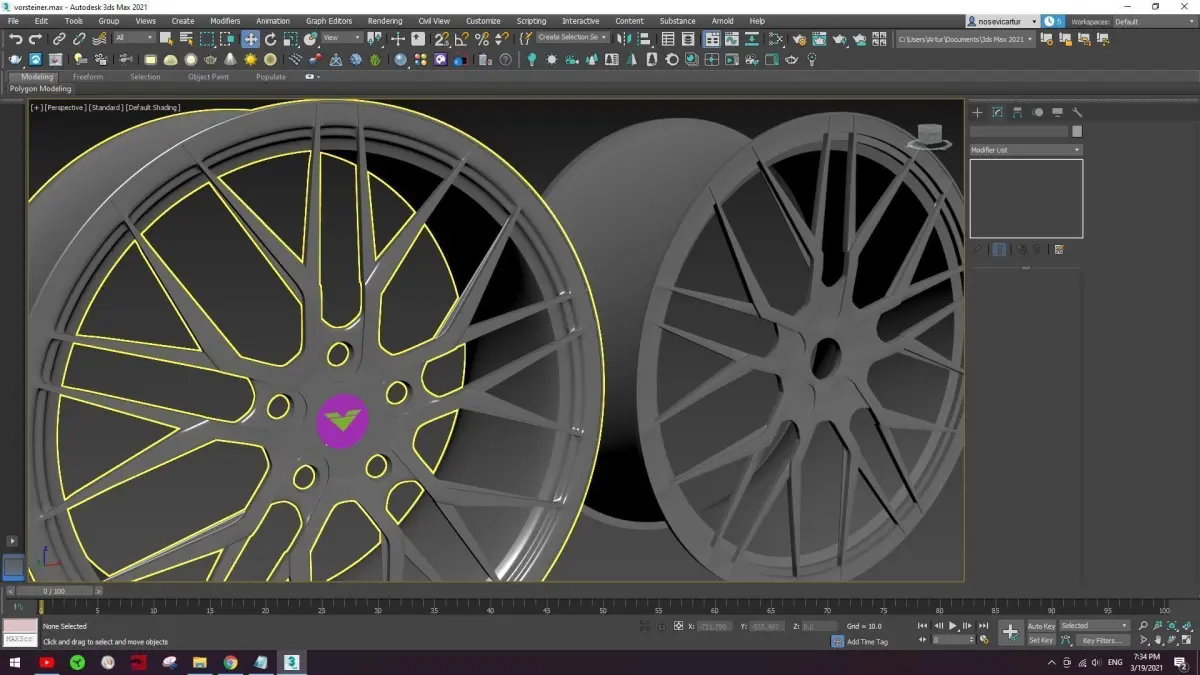Open the Layer Explorer icon
The width and height of the screenshot is (1200, 675).
tap(688, 38)
